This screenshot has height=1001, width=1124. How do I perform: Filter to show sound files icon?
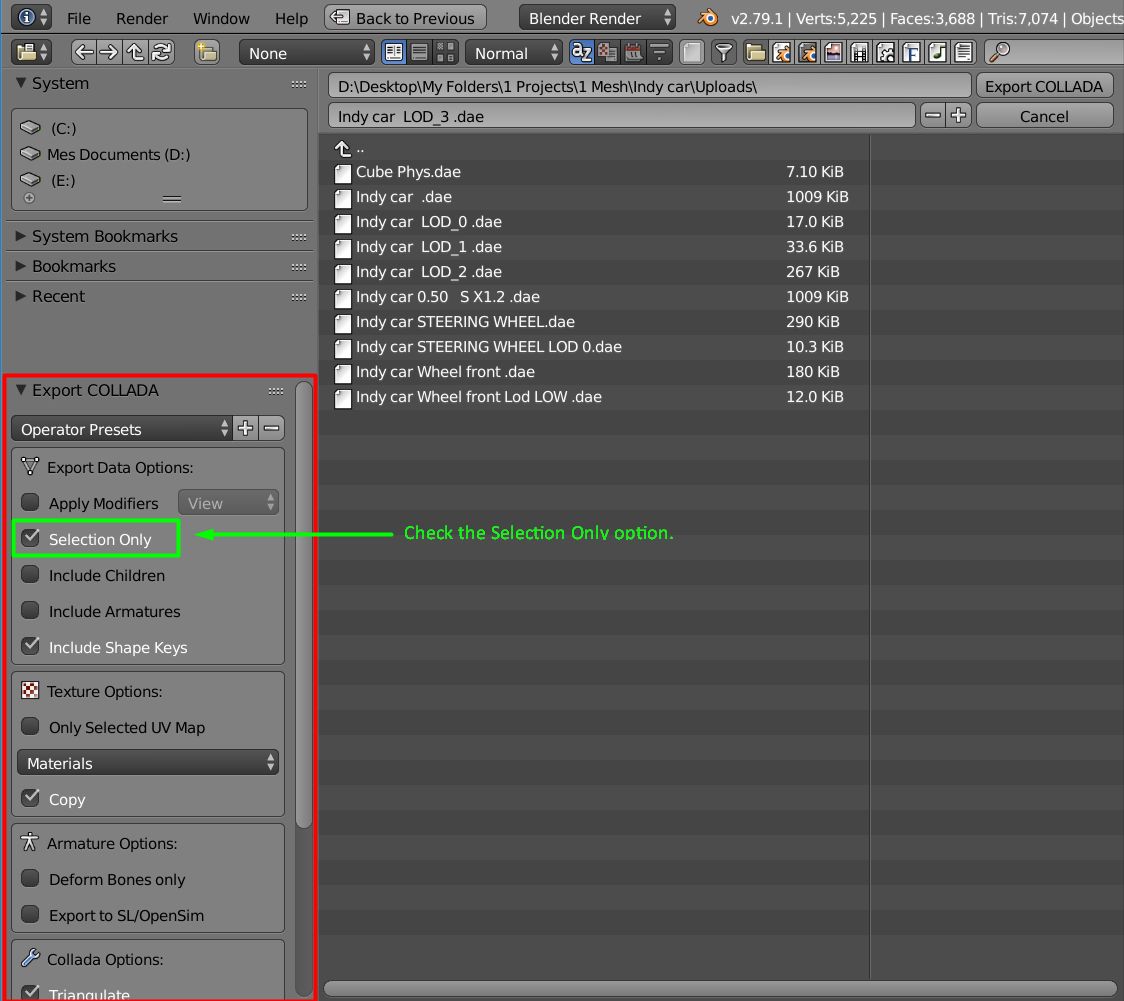point(937,52)
